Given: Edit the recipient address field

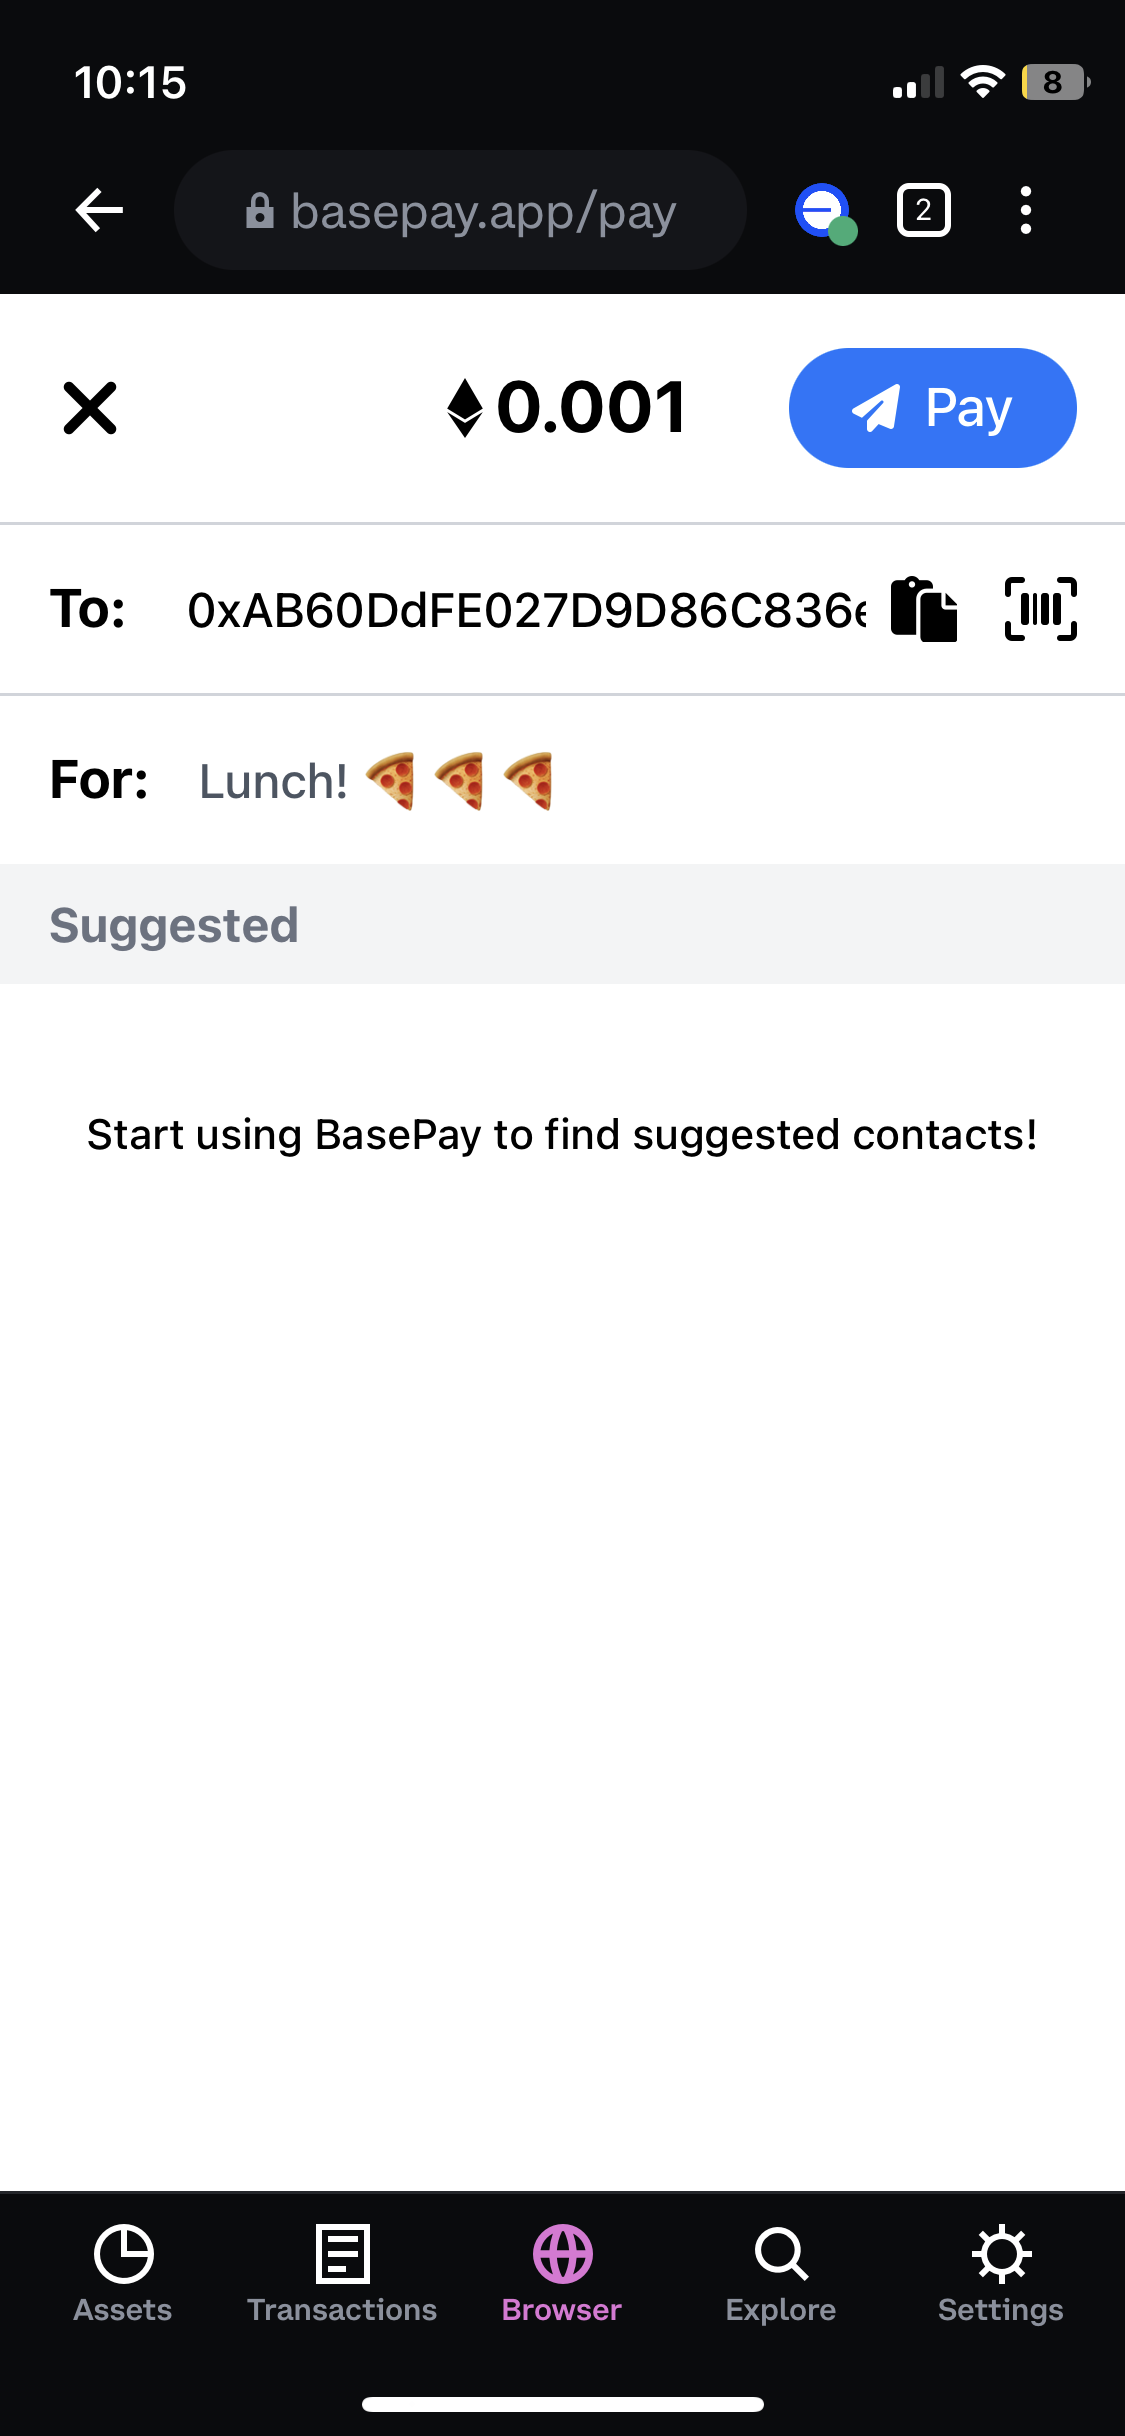Looking at the screenshot, I should click(x=526, y=610).
